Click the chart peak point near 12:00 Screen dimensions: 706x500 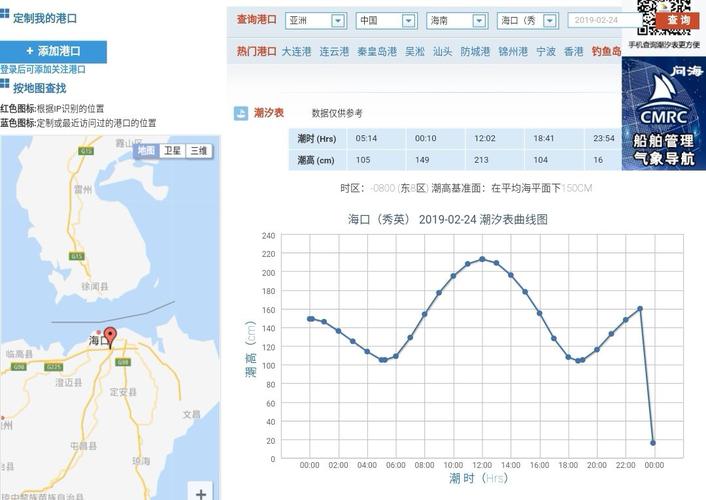(x=482, y=259)
